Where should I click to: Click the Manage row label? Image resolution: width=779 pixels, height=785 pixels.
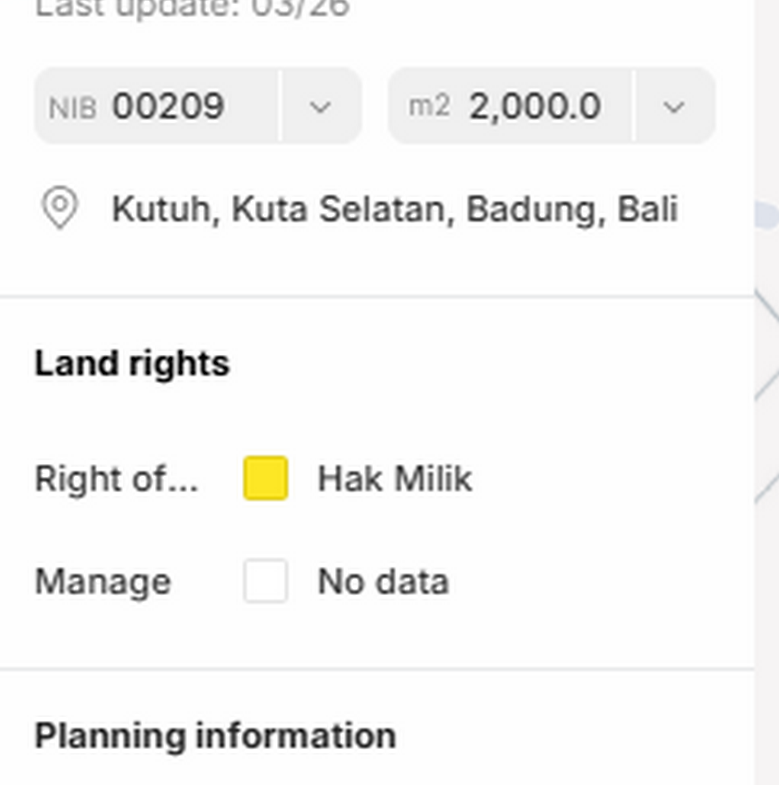[x=103, y=582]
